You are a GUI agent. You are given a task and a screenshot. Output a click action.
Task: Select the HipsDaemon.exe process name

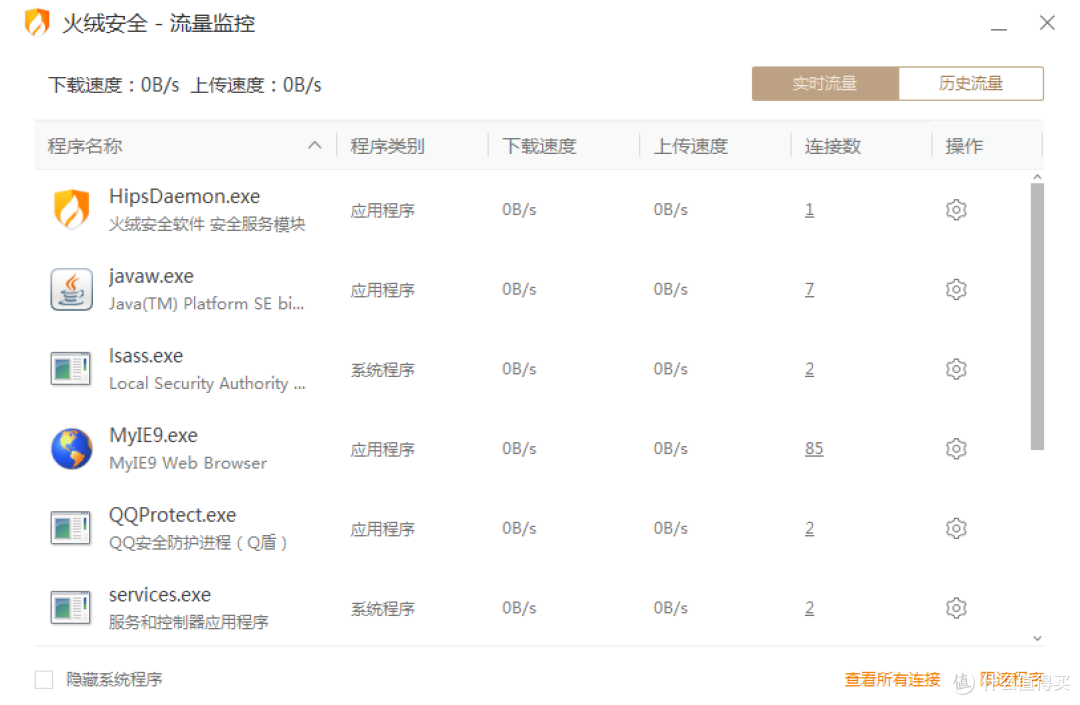pyautogui.click(x=185, y=196)
